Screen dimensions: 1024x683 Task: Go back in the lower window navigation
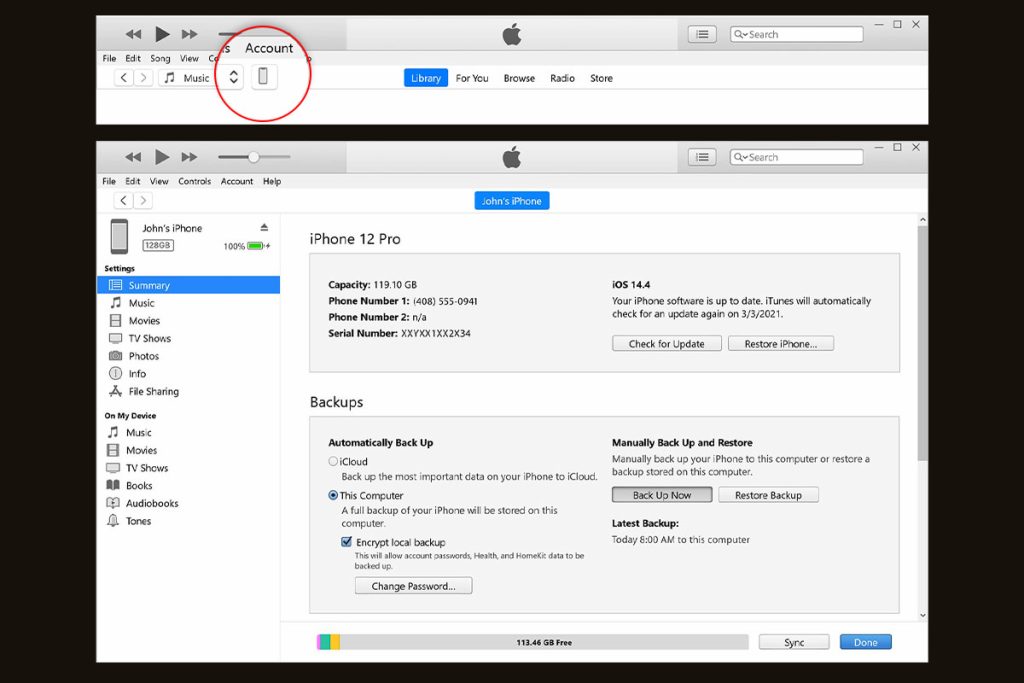(123, 200)
